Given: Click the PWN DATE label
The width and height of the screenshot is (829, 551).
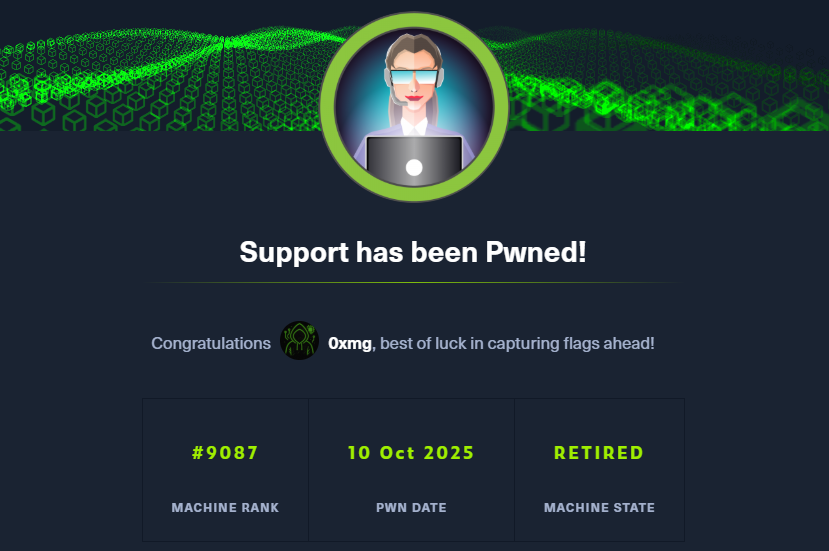Looking at the screenshot, I should coord(411,508).
